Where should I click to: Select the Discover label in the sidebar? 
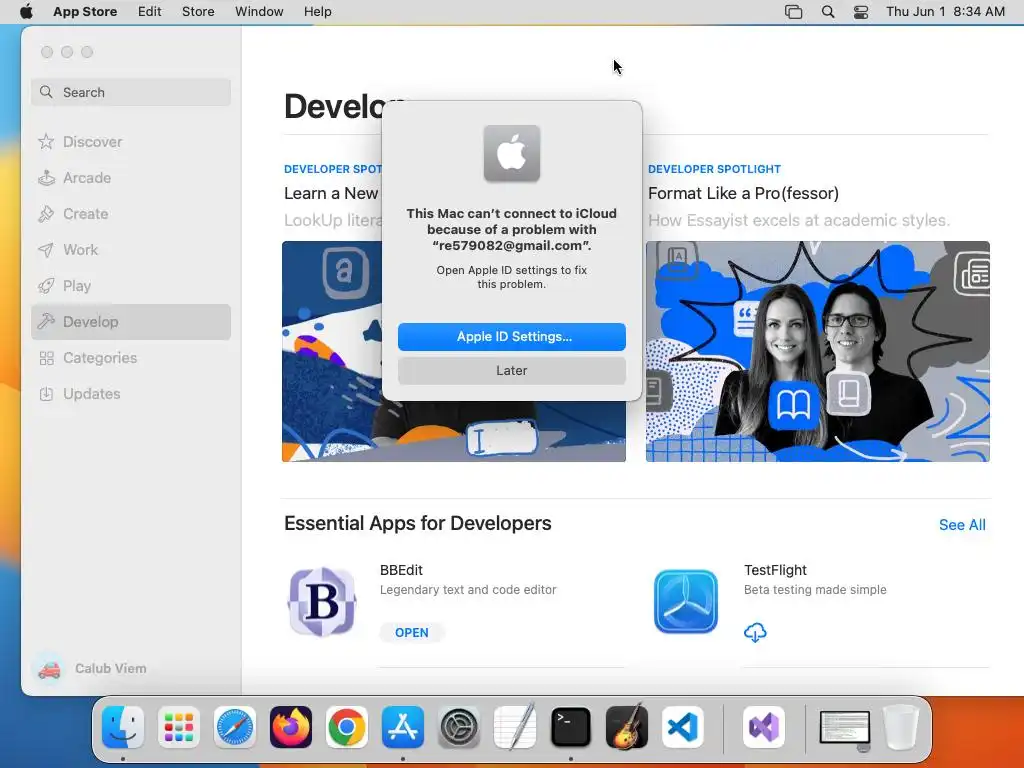(x=93, y=142)
